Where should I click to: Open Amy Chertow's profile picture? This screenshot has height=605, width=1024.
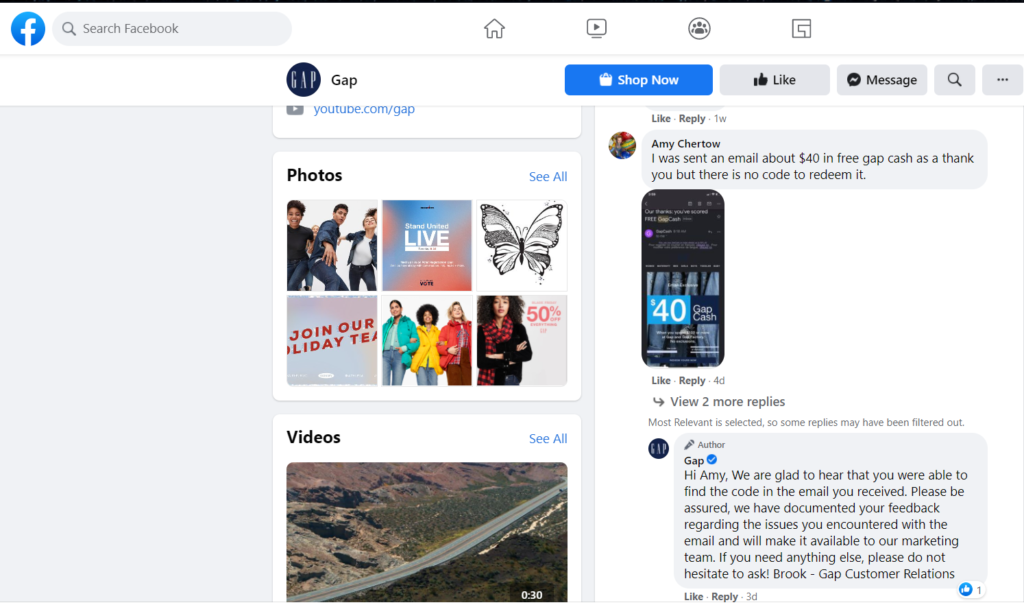pos(622,145)
